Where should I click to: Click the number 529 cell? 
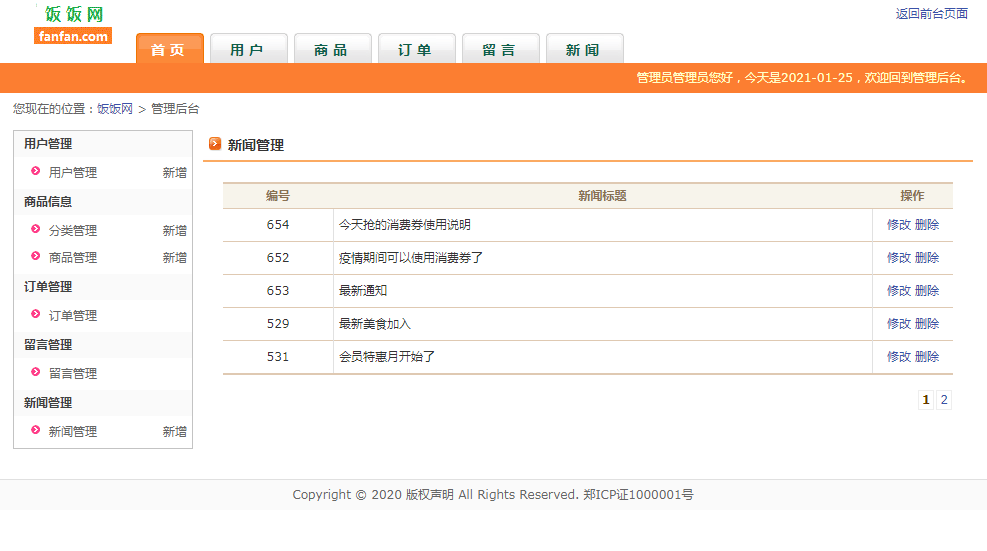[x=278, y=324]
